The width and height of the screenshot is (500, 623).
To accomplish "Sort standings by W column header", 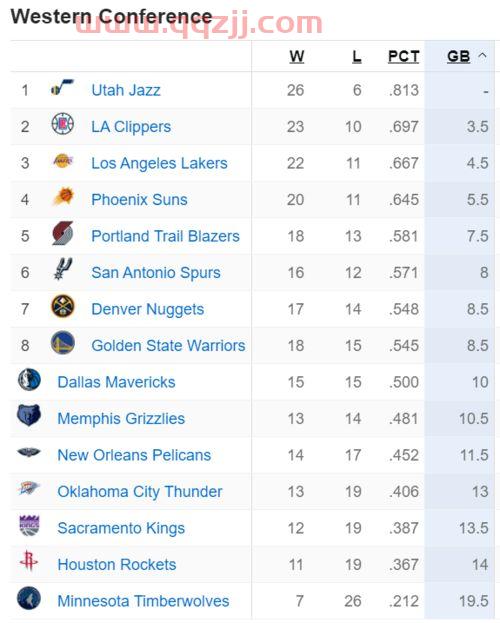I will (x=297, y=56).
